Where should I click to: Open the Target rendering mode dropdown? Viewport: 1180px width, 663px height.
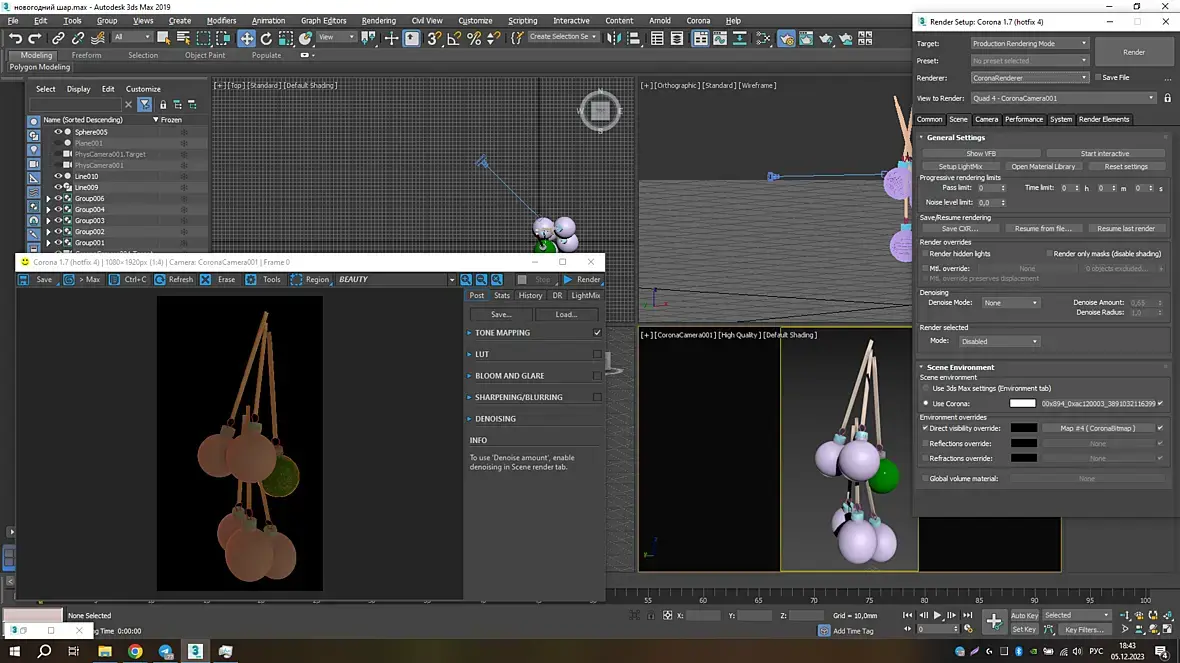click(1029, 44)
